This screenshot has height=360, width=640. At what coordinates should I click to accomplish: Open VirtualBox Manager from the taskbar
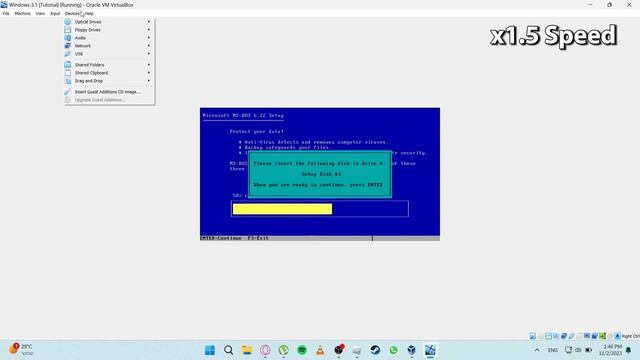coord(411,350)
